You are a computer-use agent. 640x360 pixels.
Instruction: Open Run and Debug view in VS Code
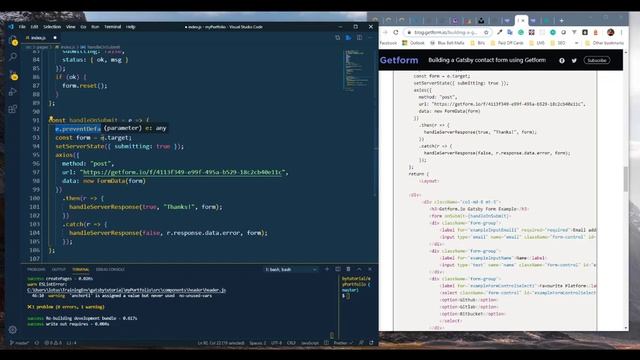(x=13, y=92)
